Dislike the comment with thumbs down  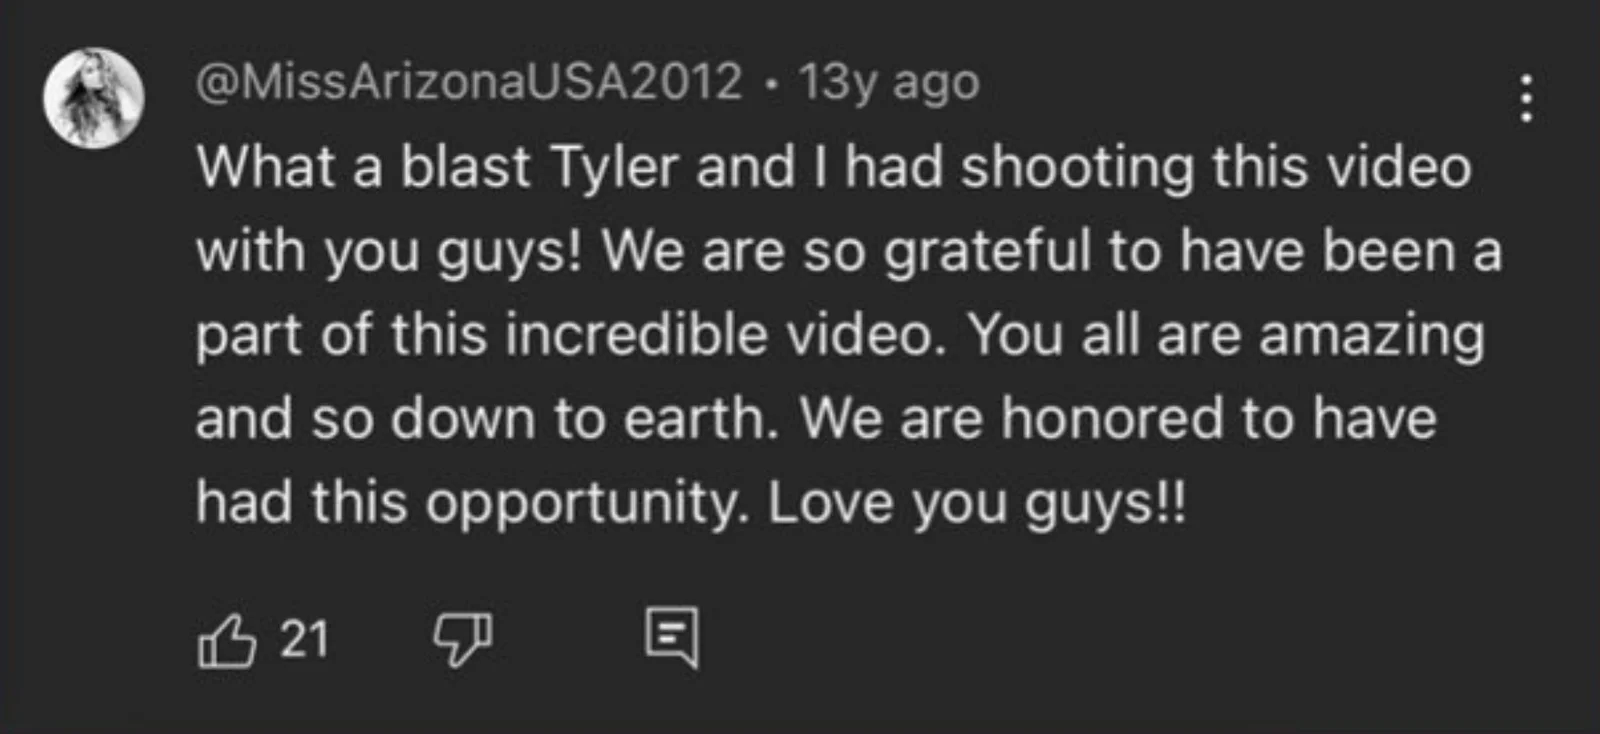tap(462, 638)
